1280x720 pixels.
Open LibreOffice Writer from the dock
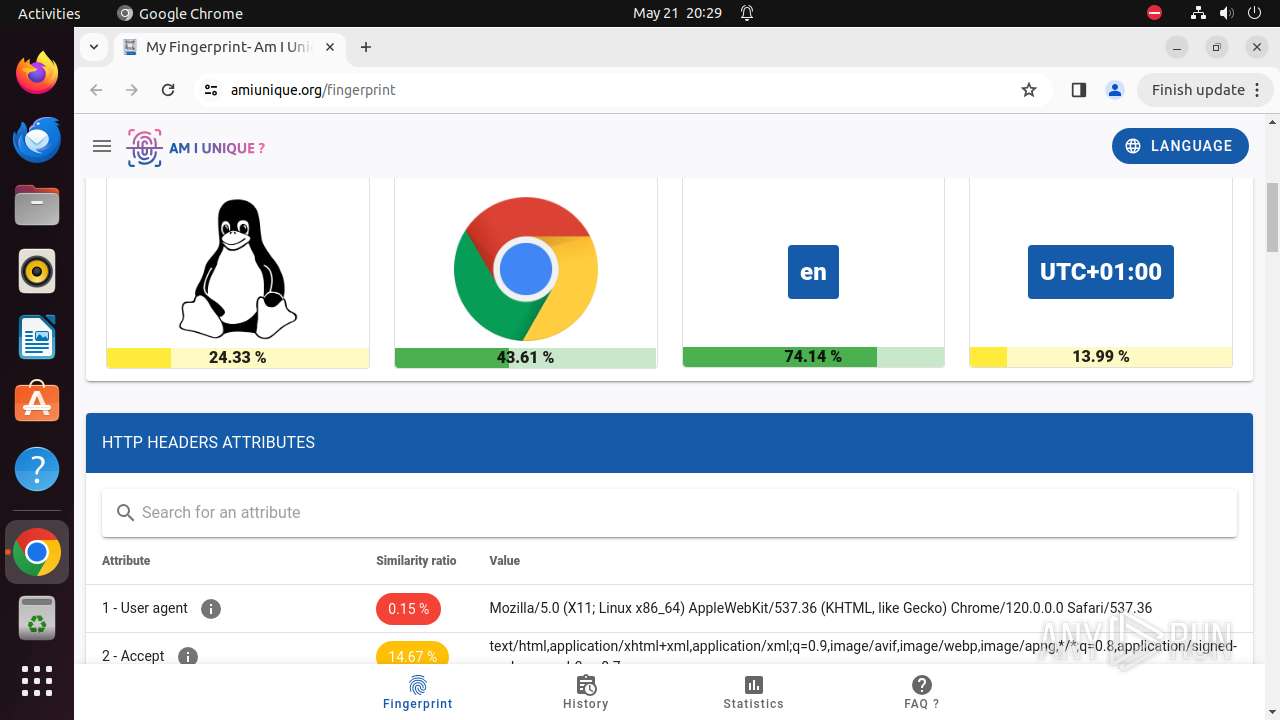pos(37,337)
